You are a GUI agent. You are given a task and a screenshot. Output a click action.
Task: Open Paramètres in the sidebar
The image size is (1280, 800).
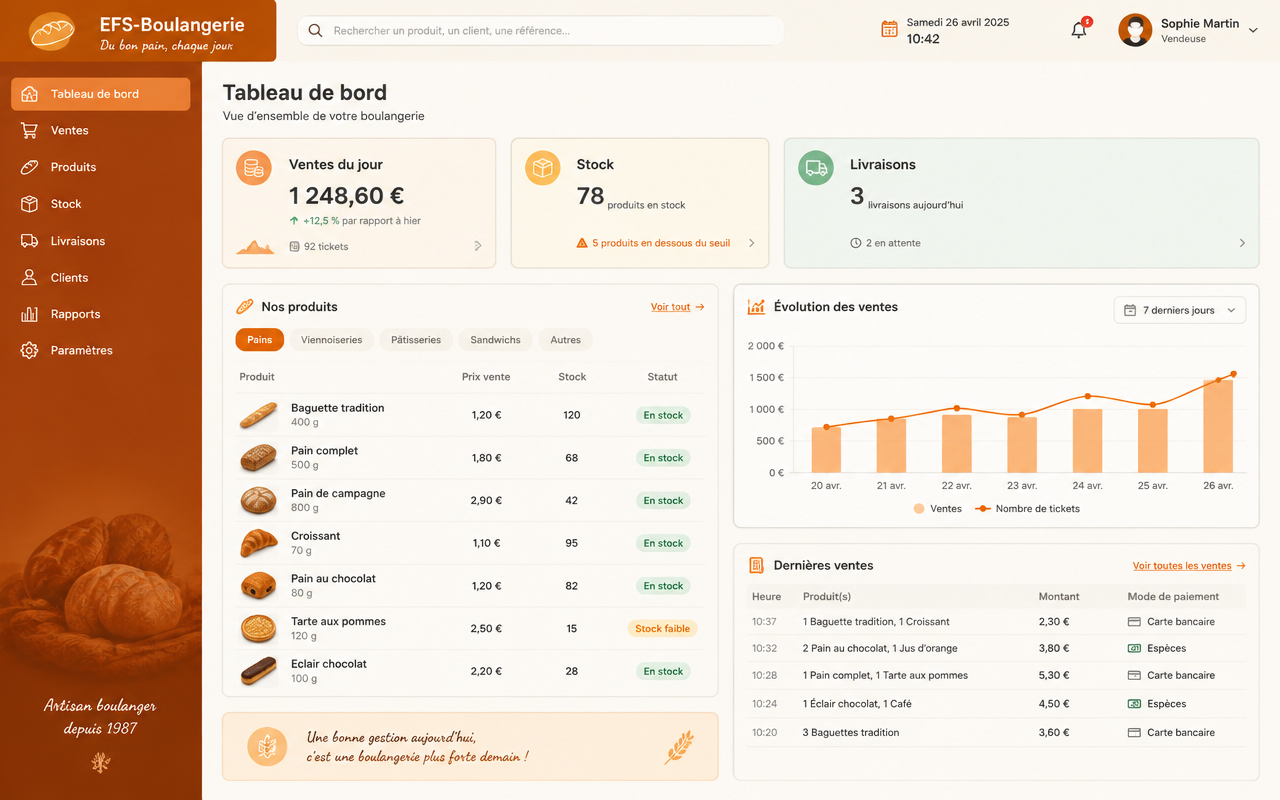coord(100,350)
